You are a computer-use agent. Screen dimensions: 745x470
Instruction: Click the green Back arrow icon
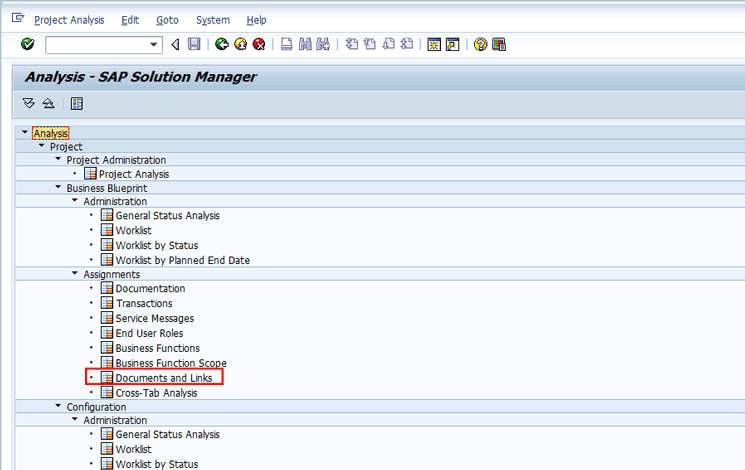point(222,44)
